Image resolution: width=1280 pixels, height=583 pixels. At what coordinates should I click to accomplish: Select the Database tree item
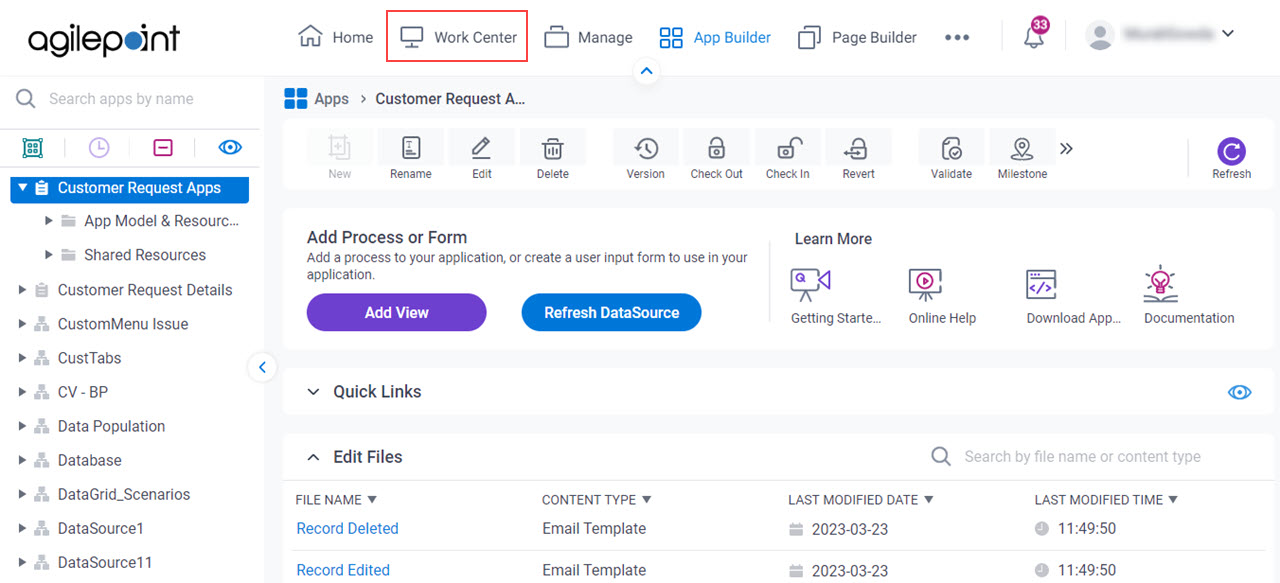(x=89, y=459)
